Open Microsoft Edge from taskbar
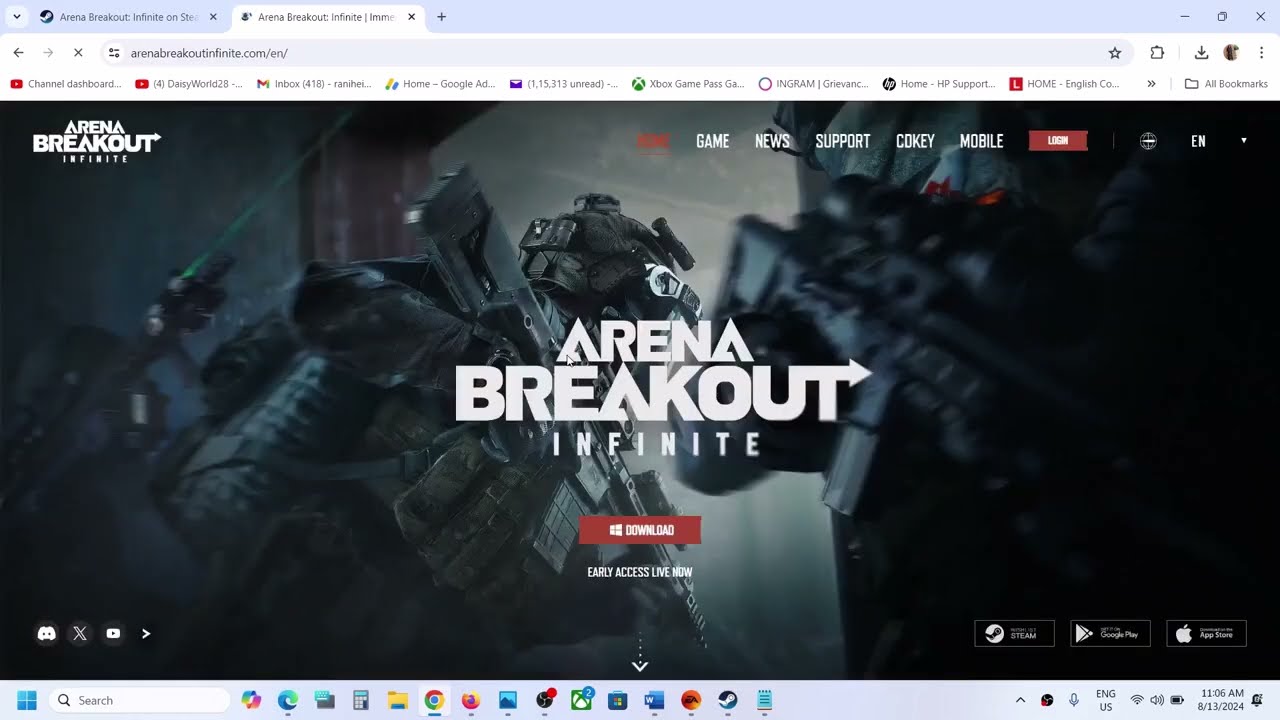This screenshot has width=1280, height=720. pos(288,700)
